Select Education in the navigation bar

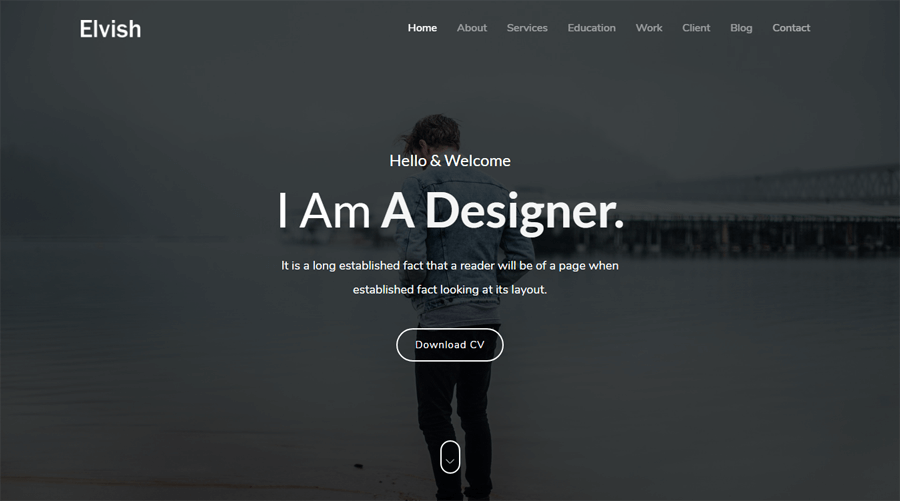click(x=592, y=28)
